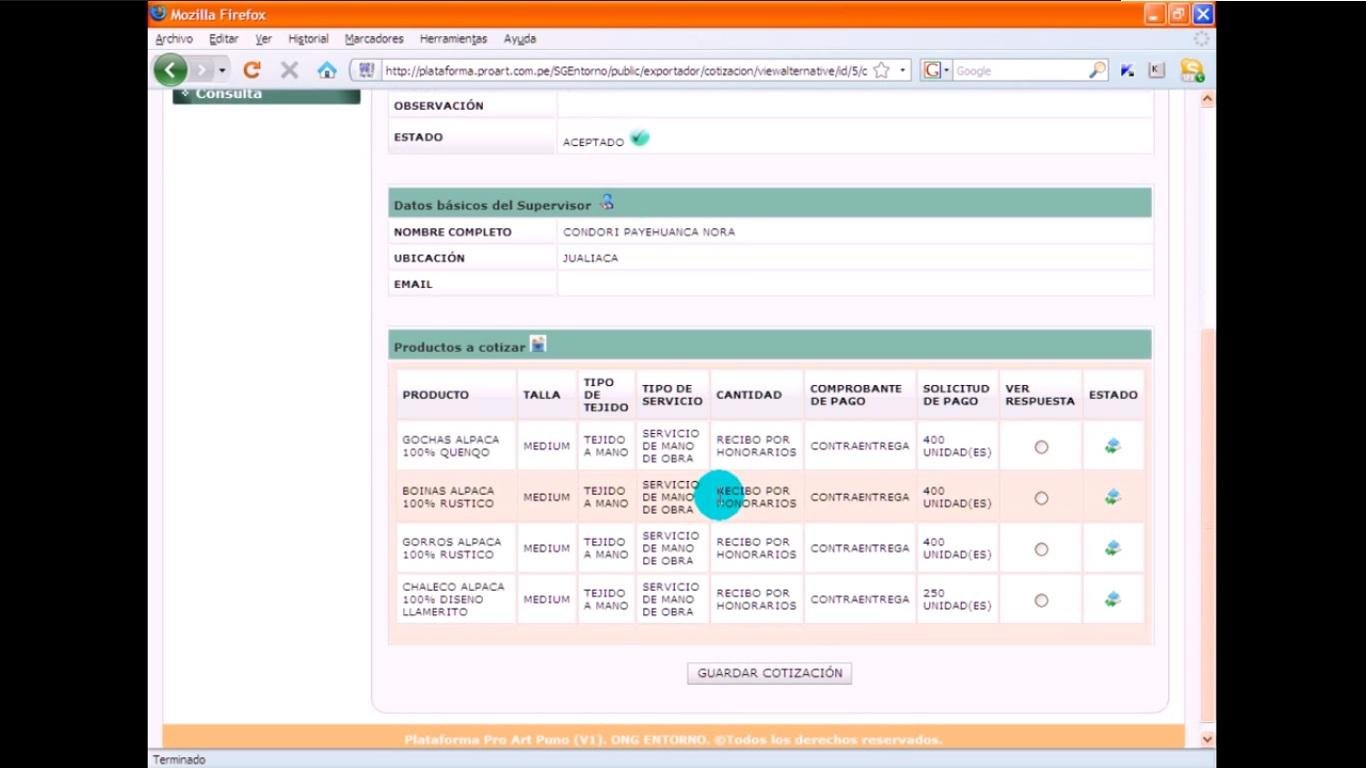Open the ESTADO icon for BOINAS ALPACA 100% RUSTICO
The image size is (1366, 768).
pyautogui.click(x=1112, y=497)
